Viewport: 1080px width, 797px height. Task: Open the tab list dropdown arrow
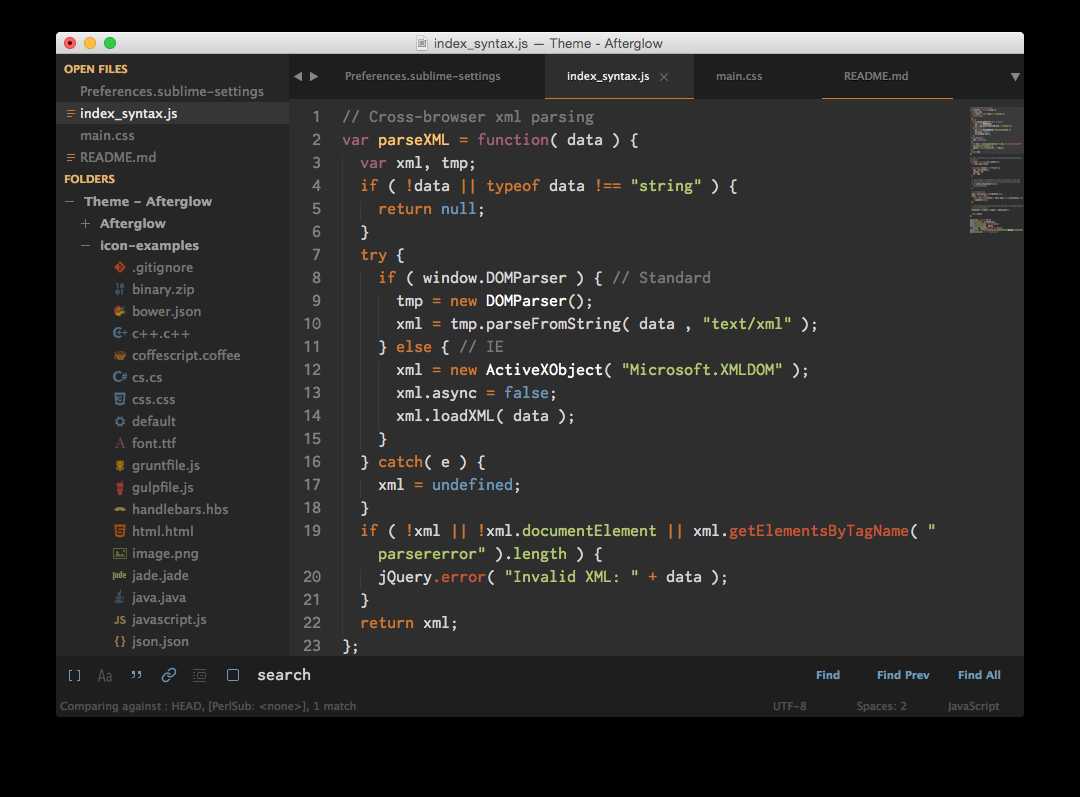point(1015,76)
